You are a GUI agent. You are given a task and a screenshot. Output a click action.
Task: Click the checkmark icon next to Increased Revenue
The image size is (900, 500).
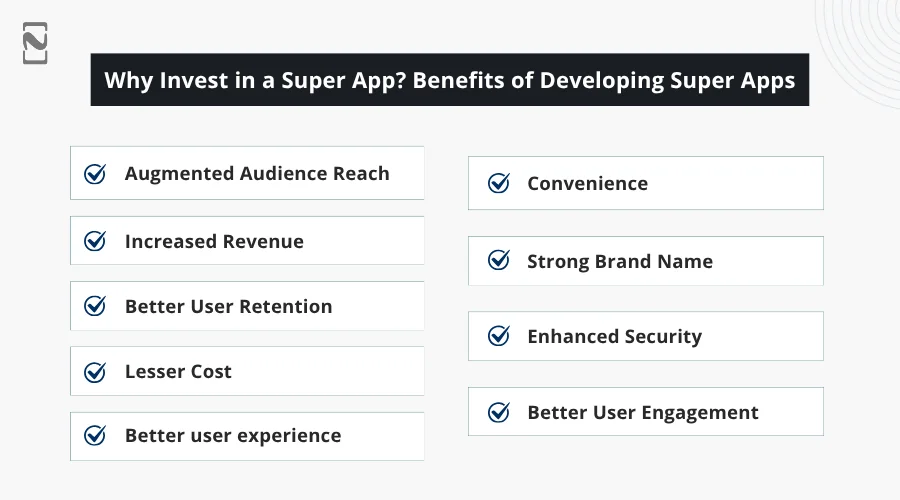(95, 241)
